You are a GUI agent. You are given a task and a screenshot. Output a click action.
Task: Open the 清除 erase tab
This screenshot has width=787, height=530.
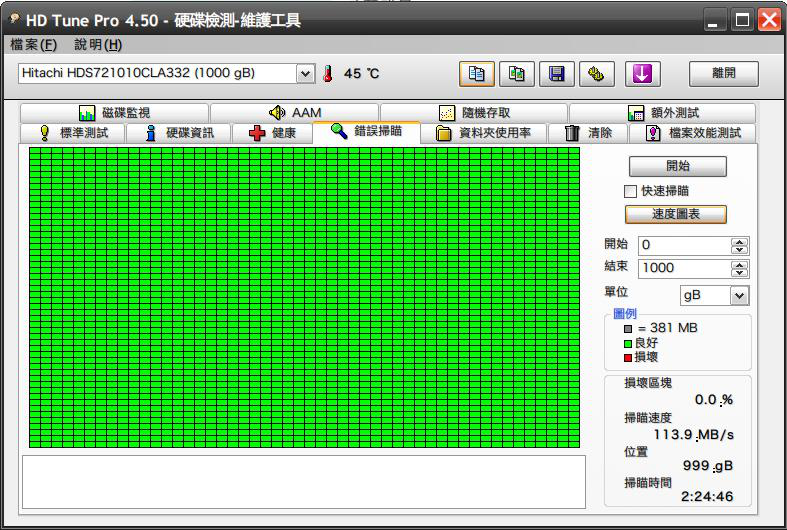588,133
